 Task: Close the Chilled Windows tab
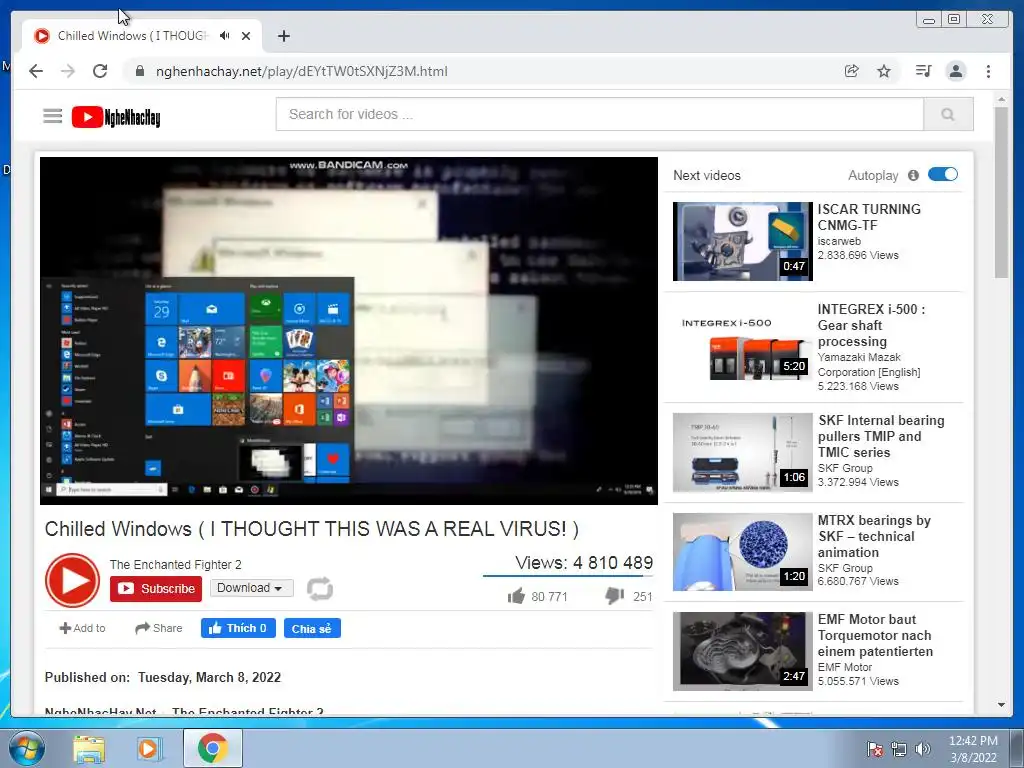pyautogui.click(x=246, y=36)
